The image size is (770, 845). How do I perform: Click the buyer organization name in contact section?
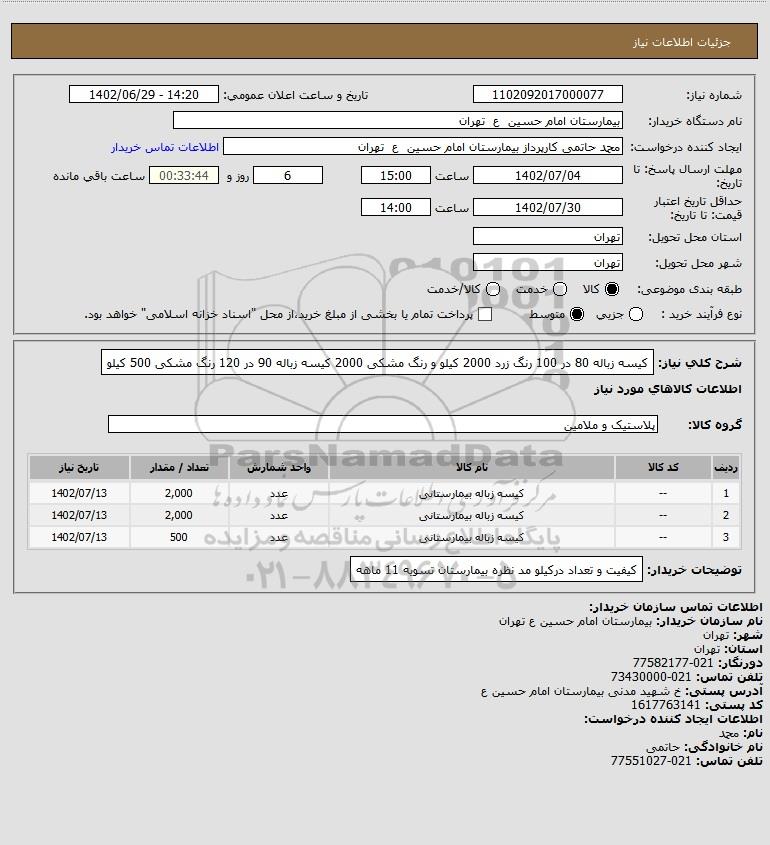[x=575, y=621]
